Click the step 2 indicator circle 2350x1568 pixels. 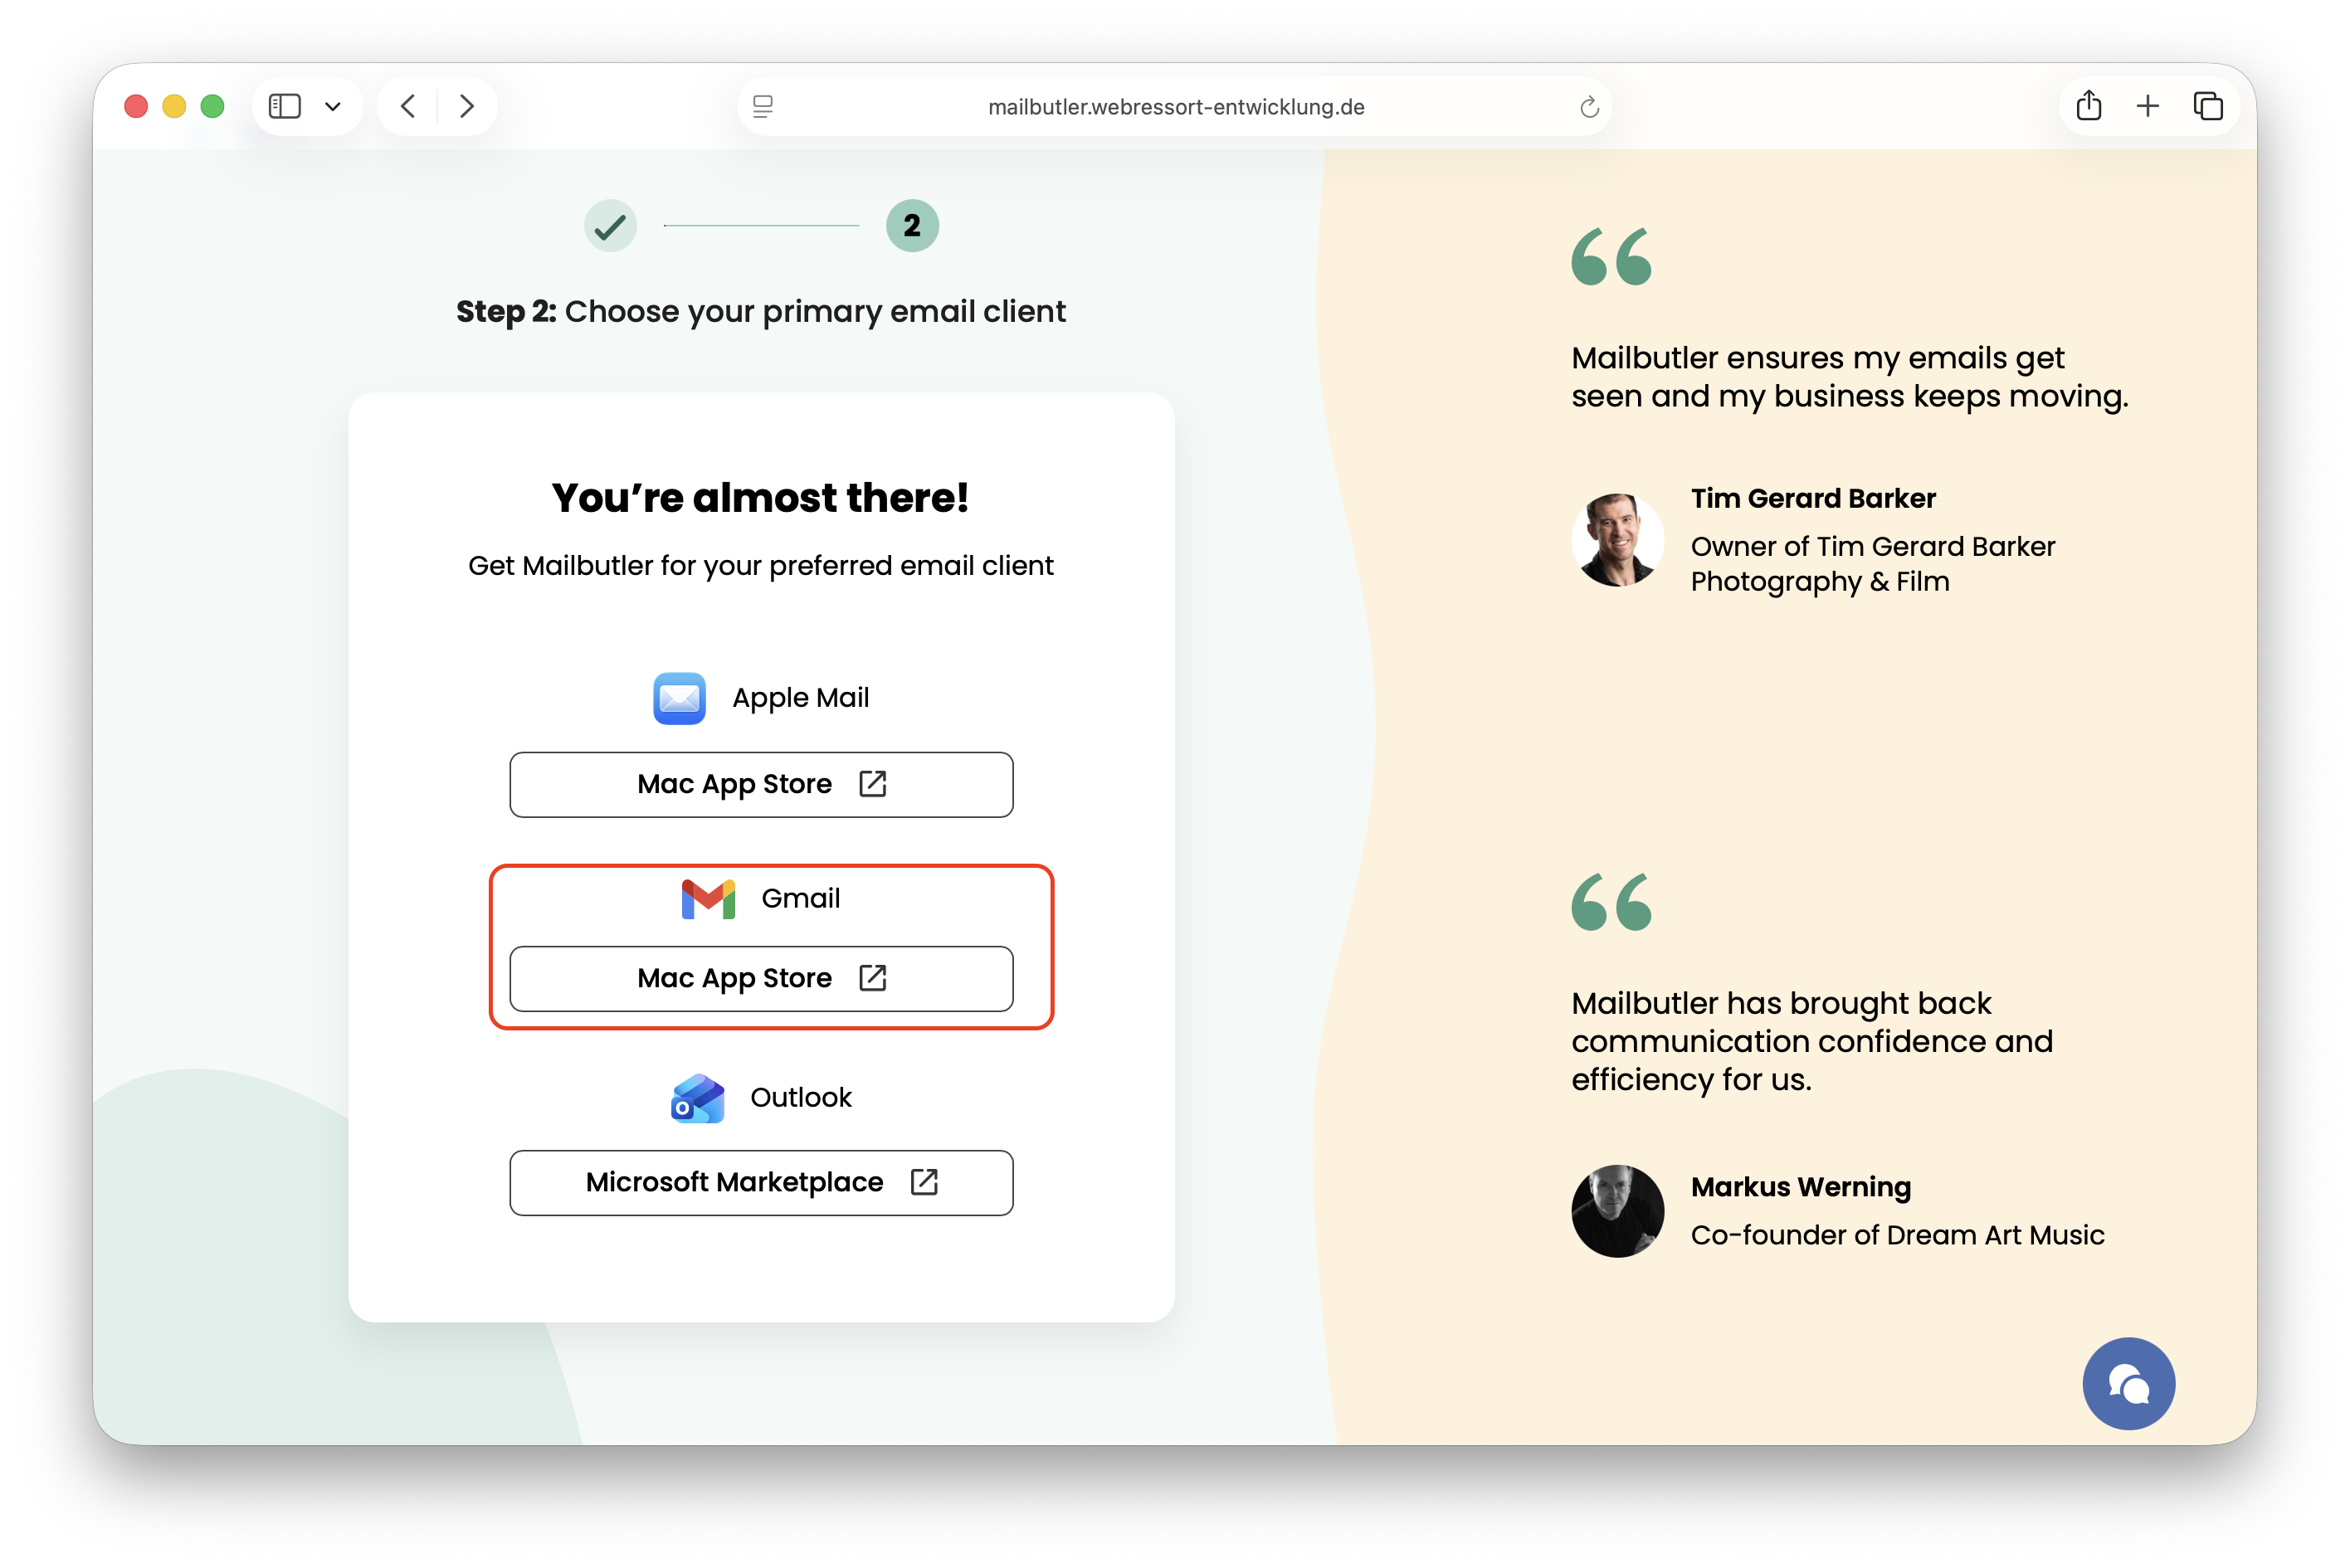coord(912,226)
